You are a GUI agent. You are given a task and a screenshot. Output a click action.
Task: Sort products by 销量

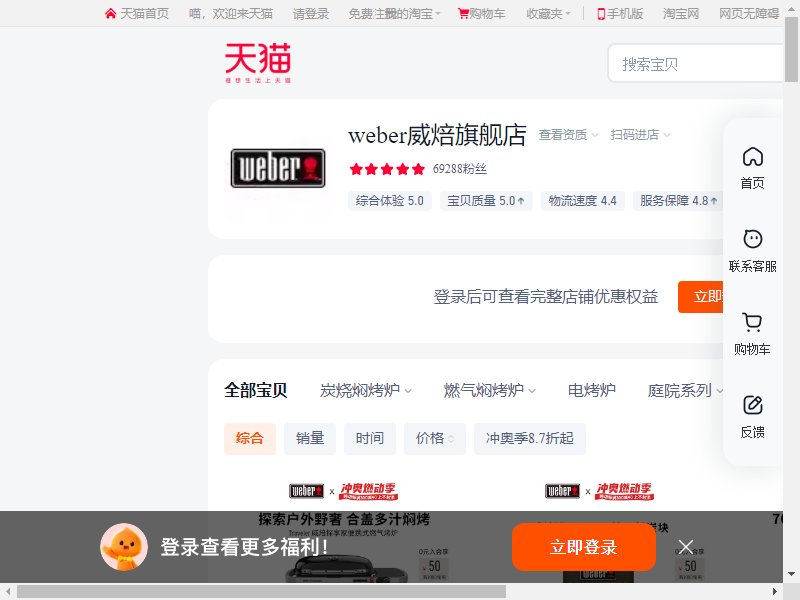(x=310, y=438)
